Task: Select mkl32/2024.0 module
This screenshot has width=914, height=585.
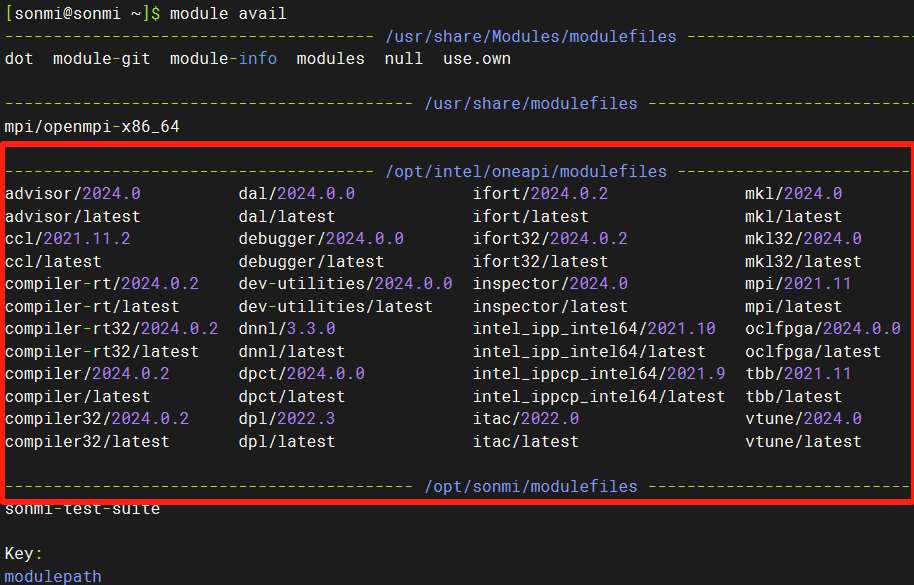Action: pyautogui.click(x=803, y=239)
